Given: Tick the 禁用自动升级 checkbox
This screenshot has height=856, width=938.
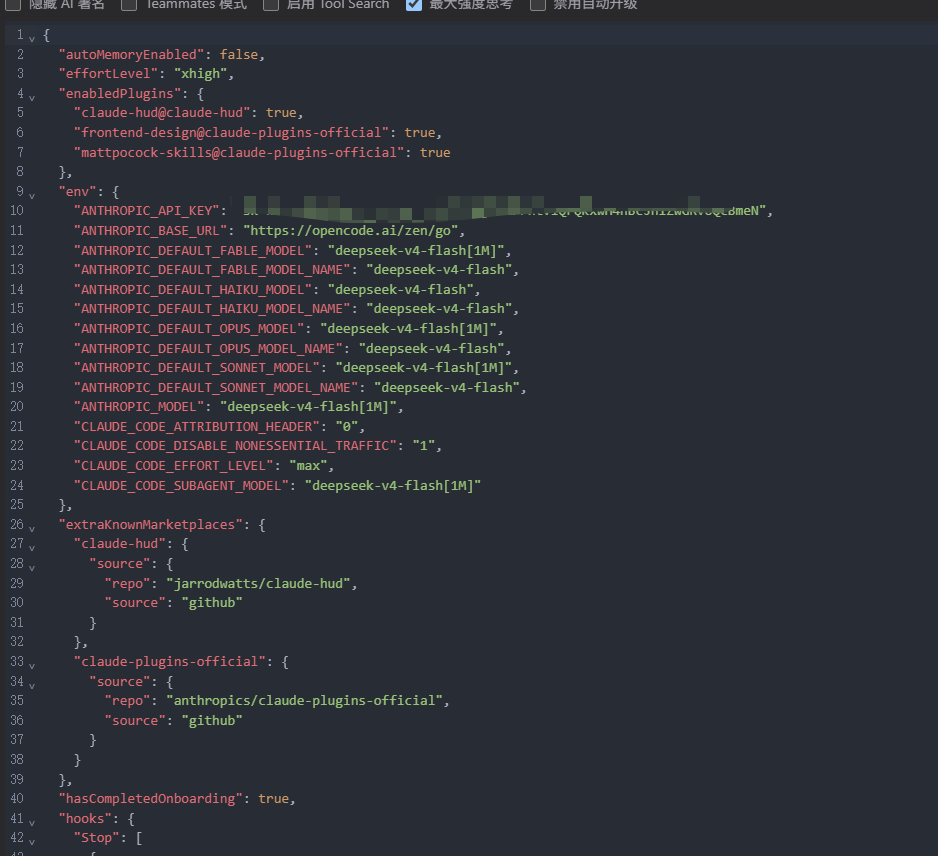Looking at the screenshot, I should point(538,5).
